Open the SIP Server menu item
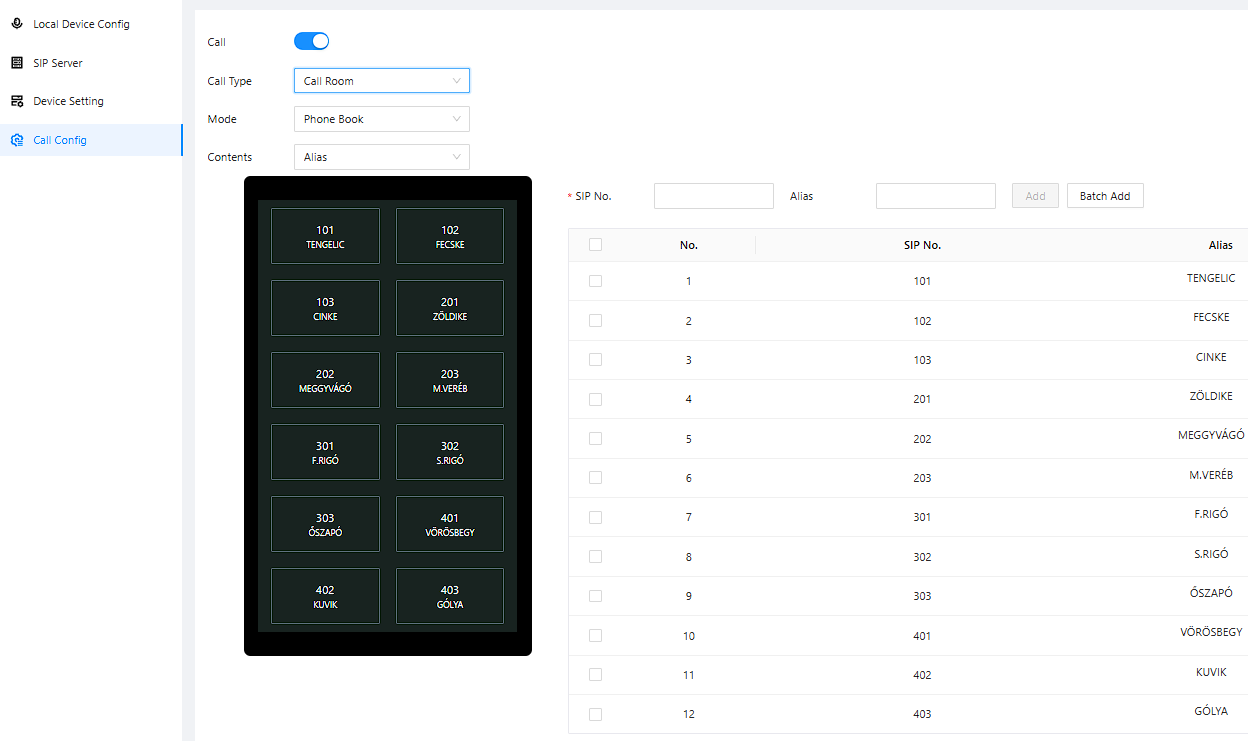 tap(58, 63)
